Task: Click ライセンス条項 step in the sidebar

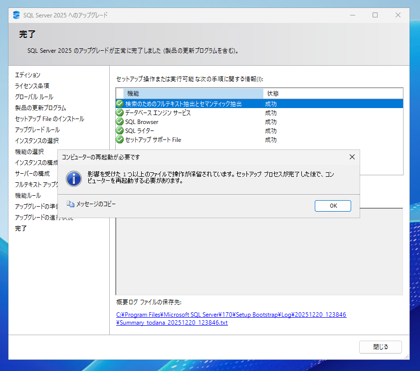Action: (x=32, y=86)
